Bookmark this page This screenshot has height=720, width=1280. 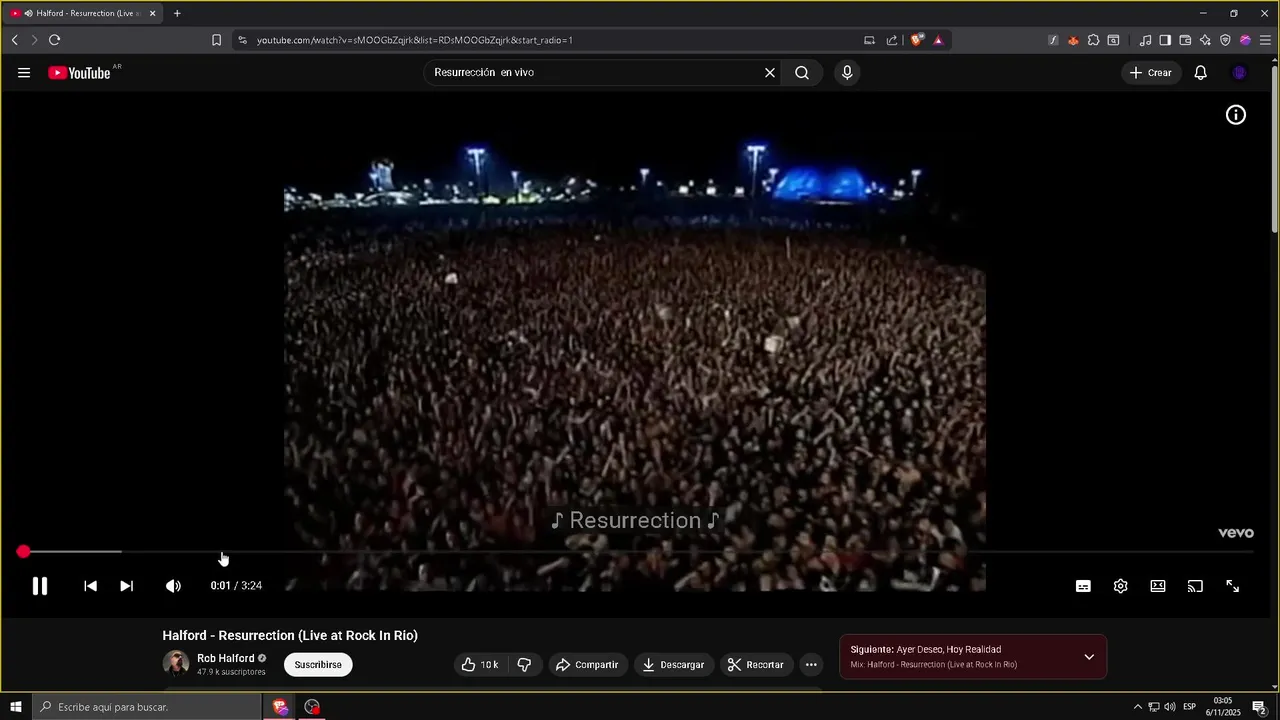[216, 40]
